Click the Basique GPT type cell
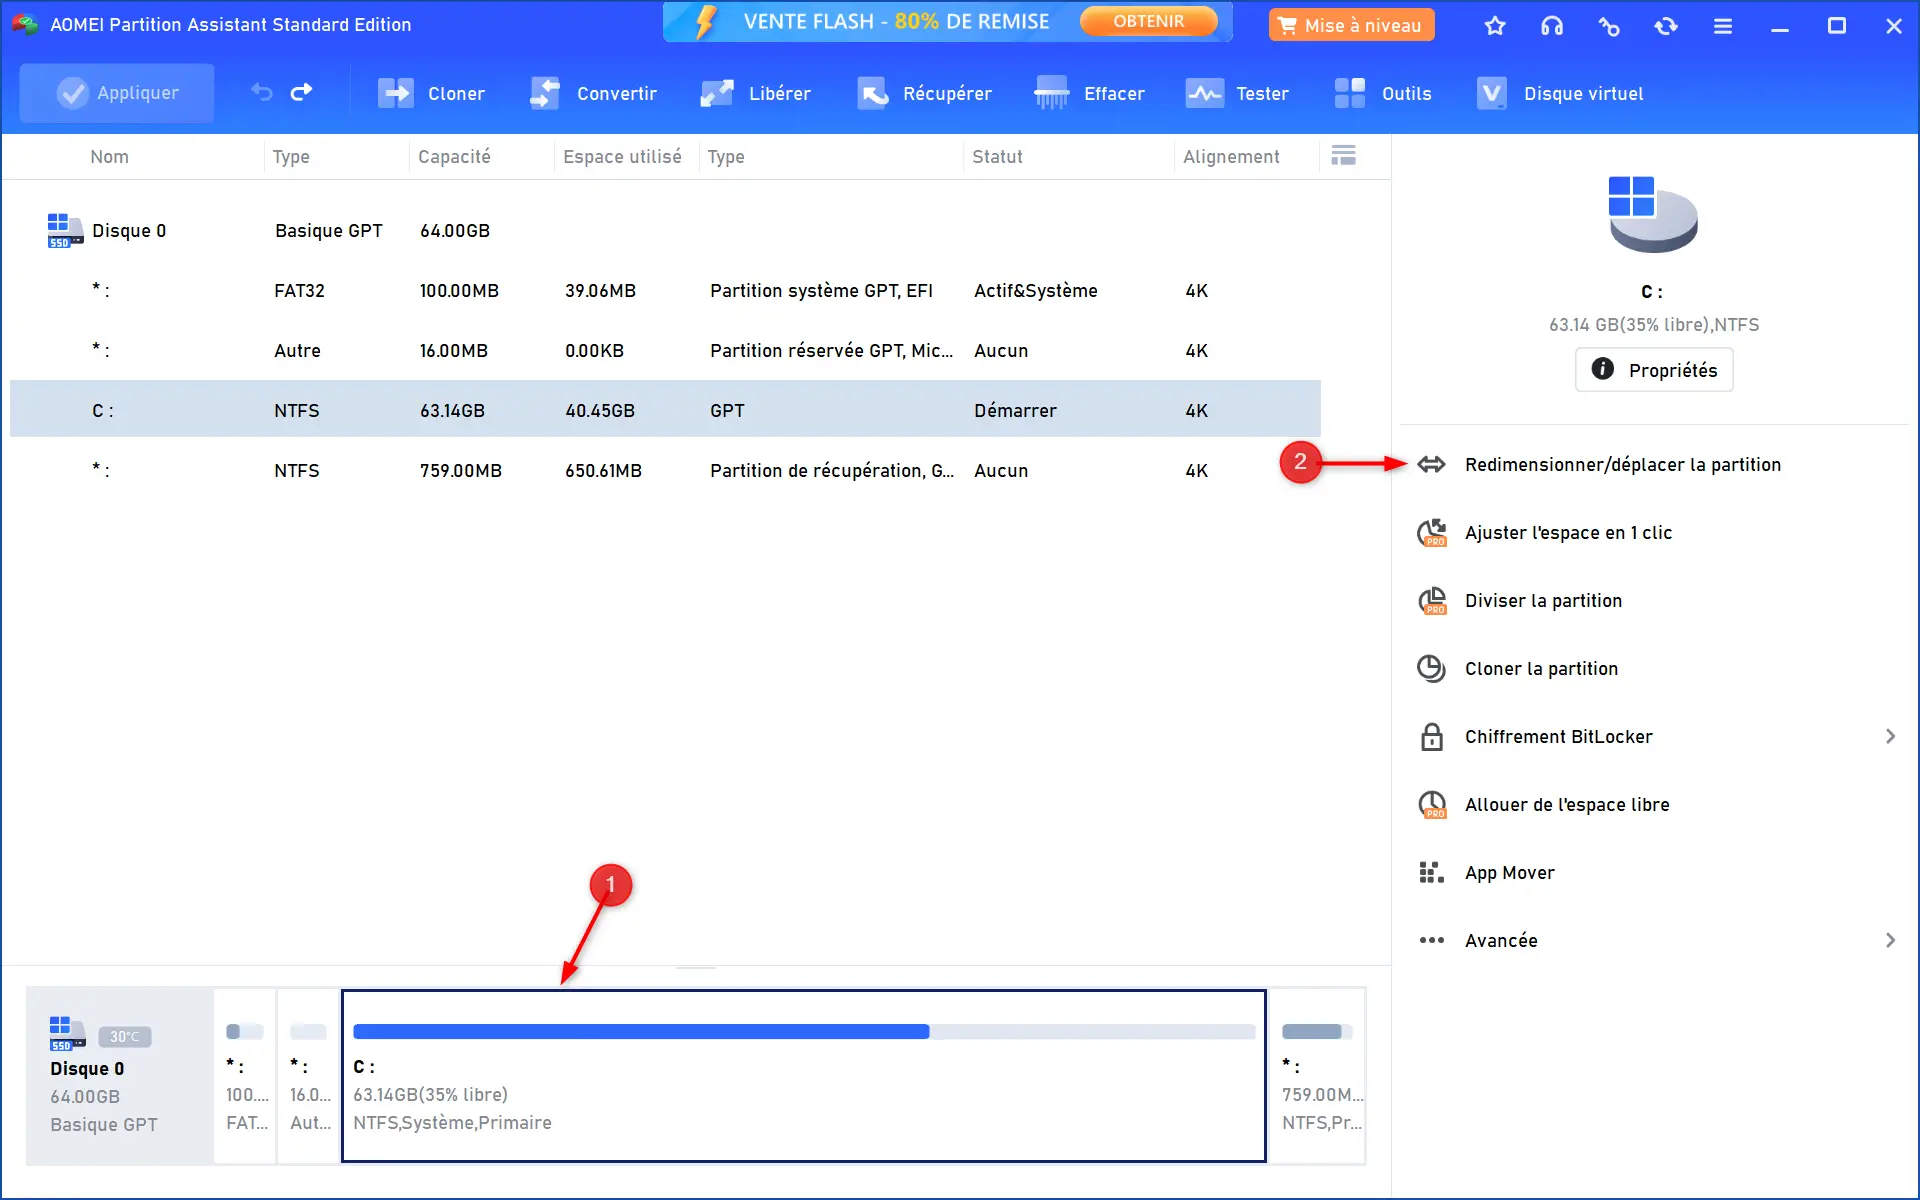 coord(329,231)
